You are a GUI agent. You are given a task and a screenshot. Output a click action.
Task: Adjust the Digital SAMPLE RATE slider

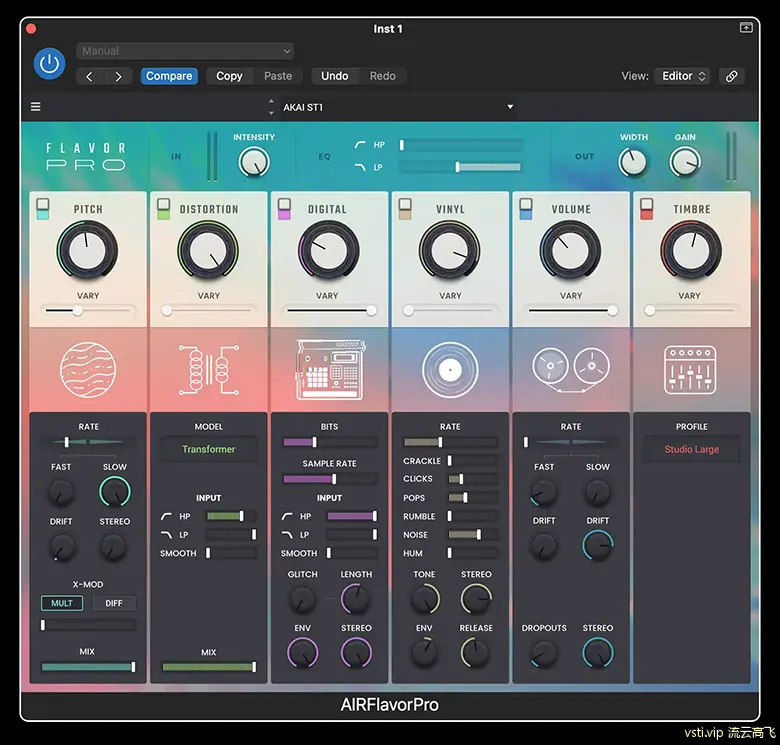click(x=330, y=479)
